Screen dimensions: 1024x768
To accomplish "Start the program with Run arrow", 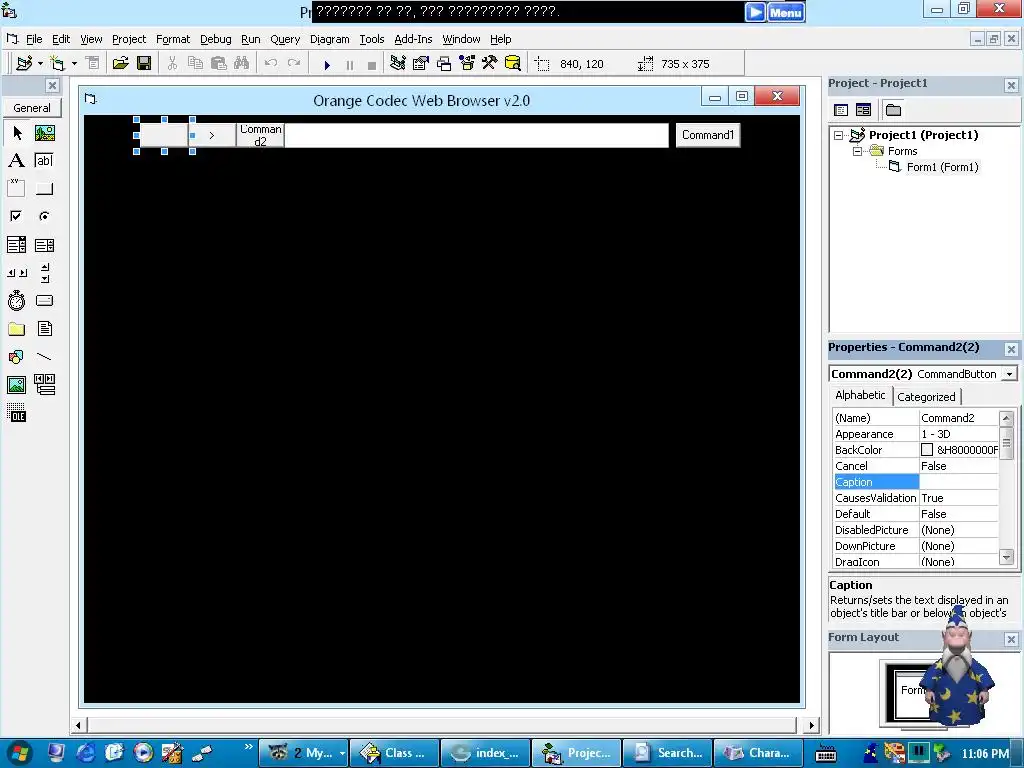I will 327,65.
